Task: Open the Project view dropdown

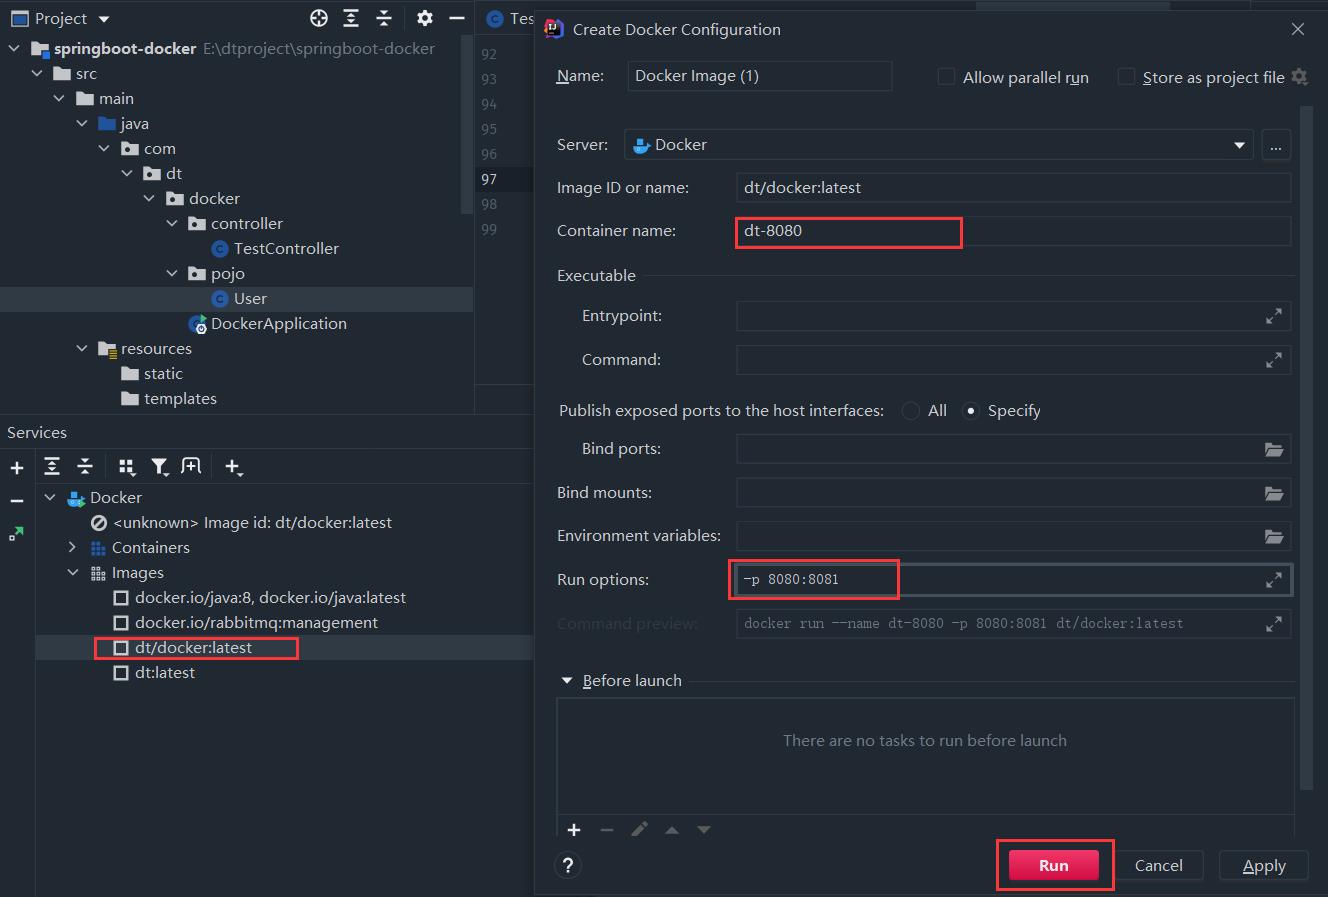Action: [104, 19]
